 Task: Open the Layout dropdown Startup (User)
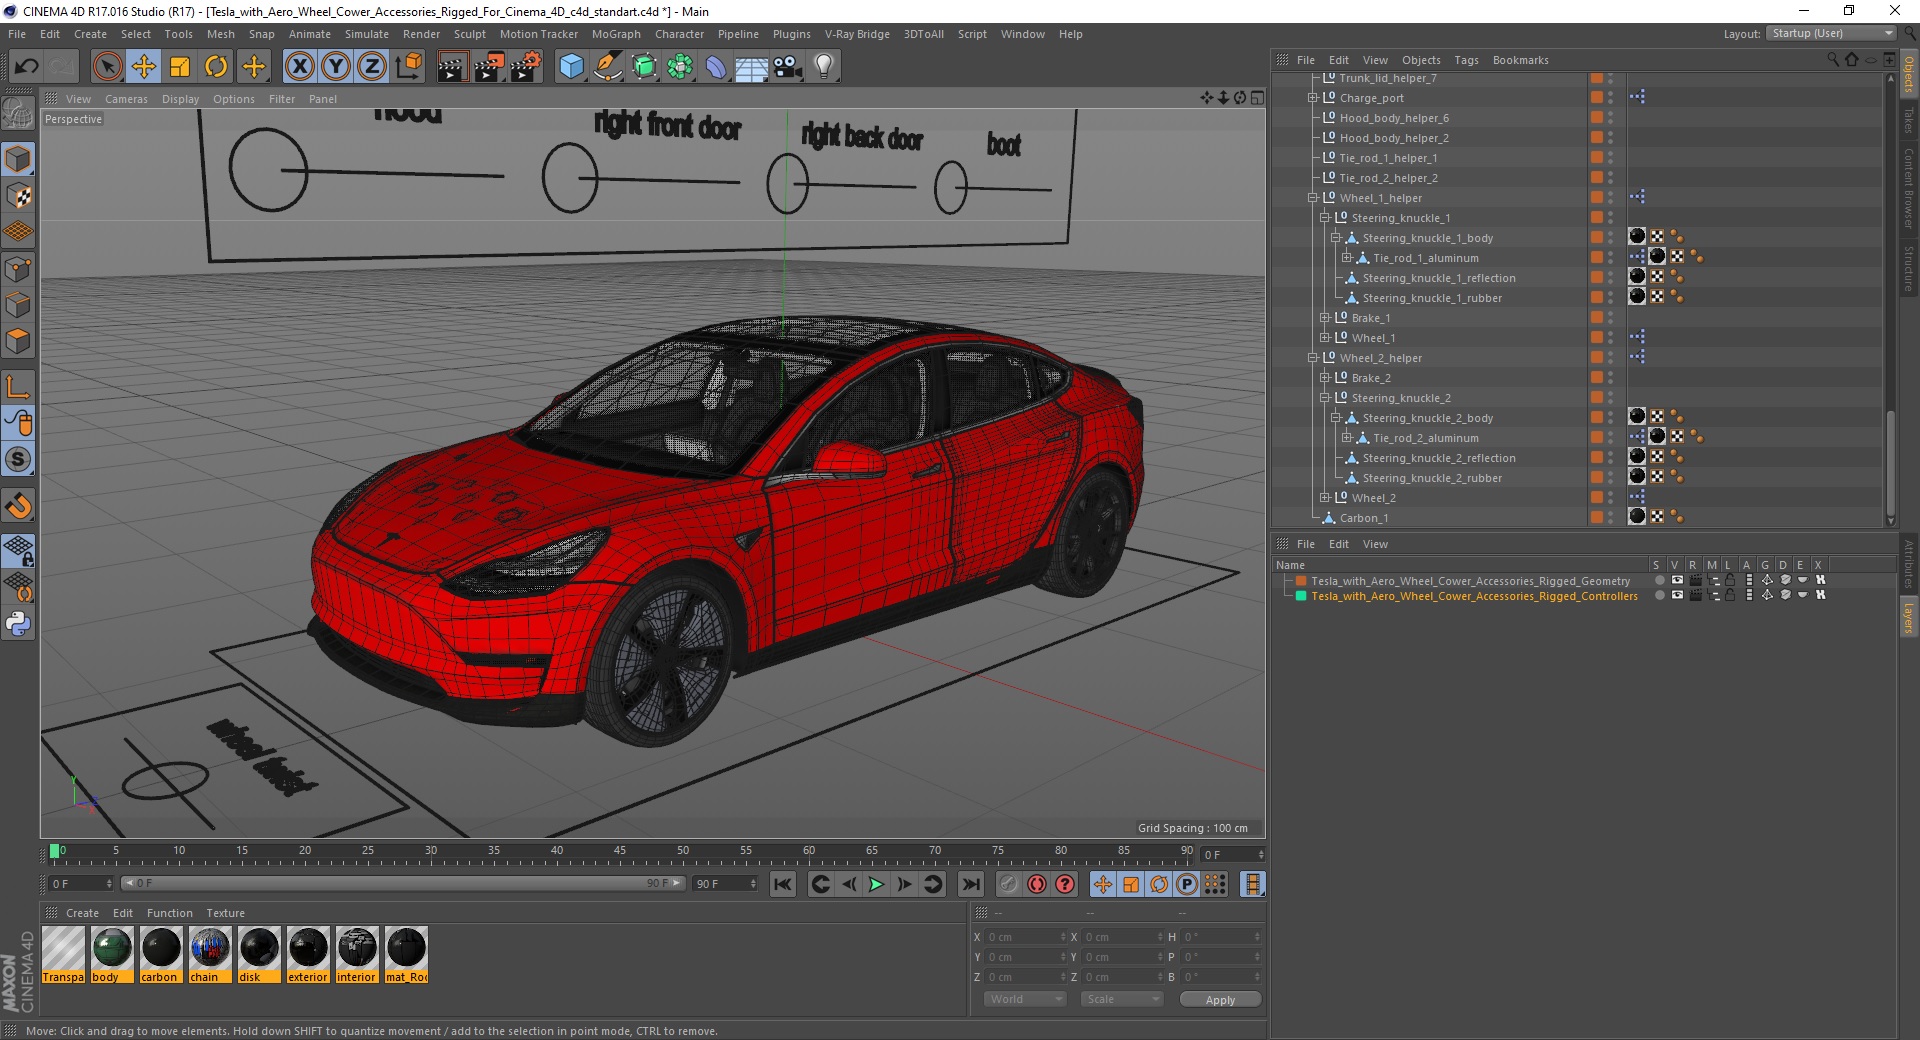(1832, 33)
